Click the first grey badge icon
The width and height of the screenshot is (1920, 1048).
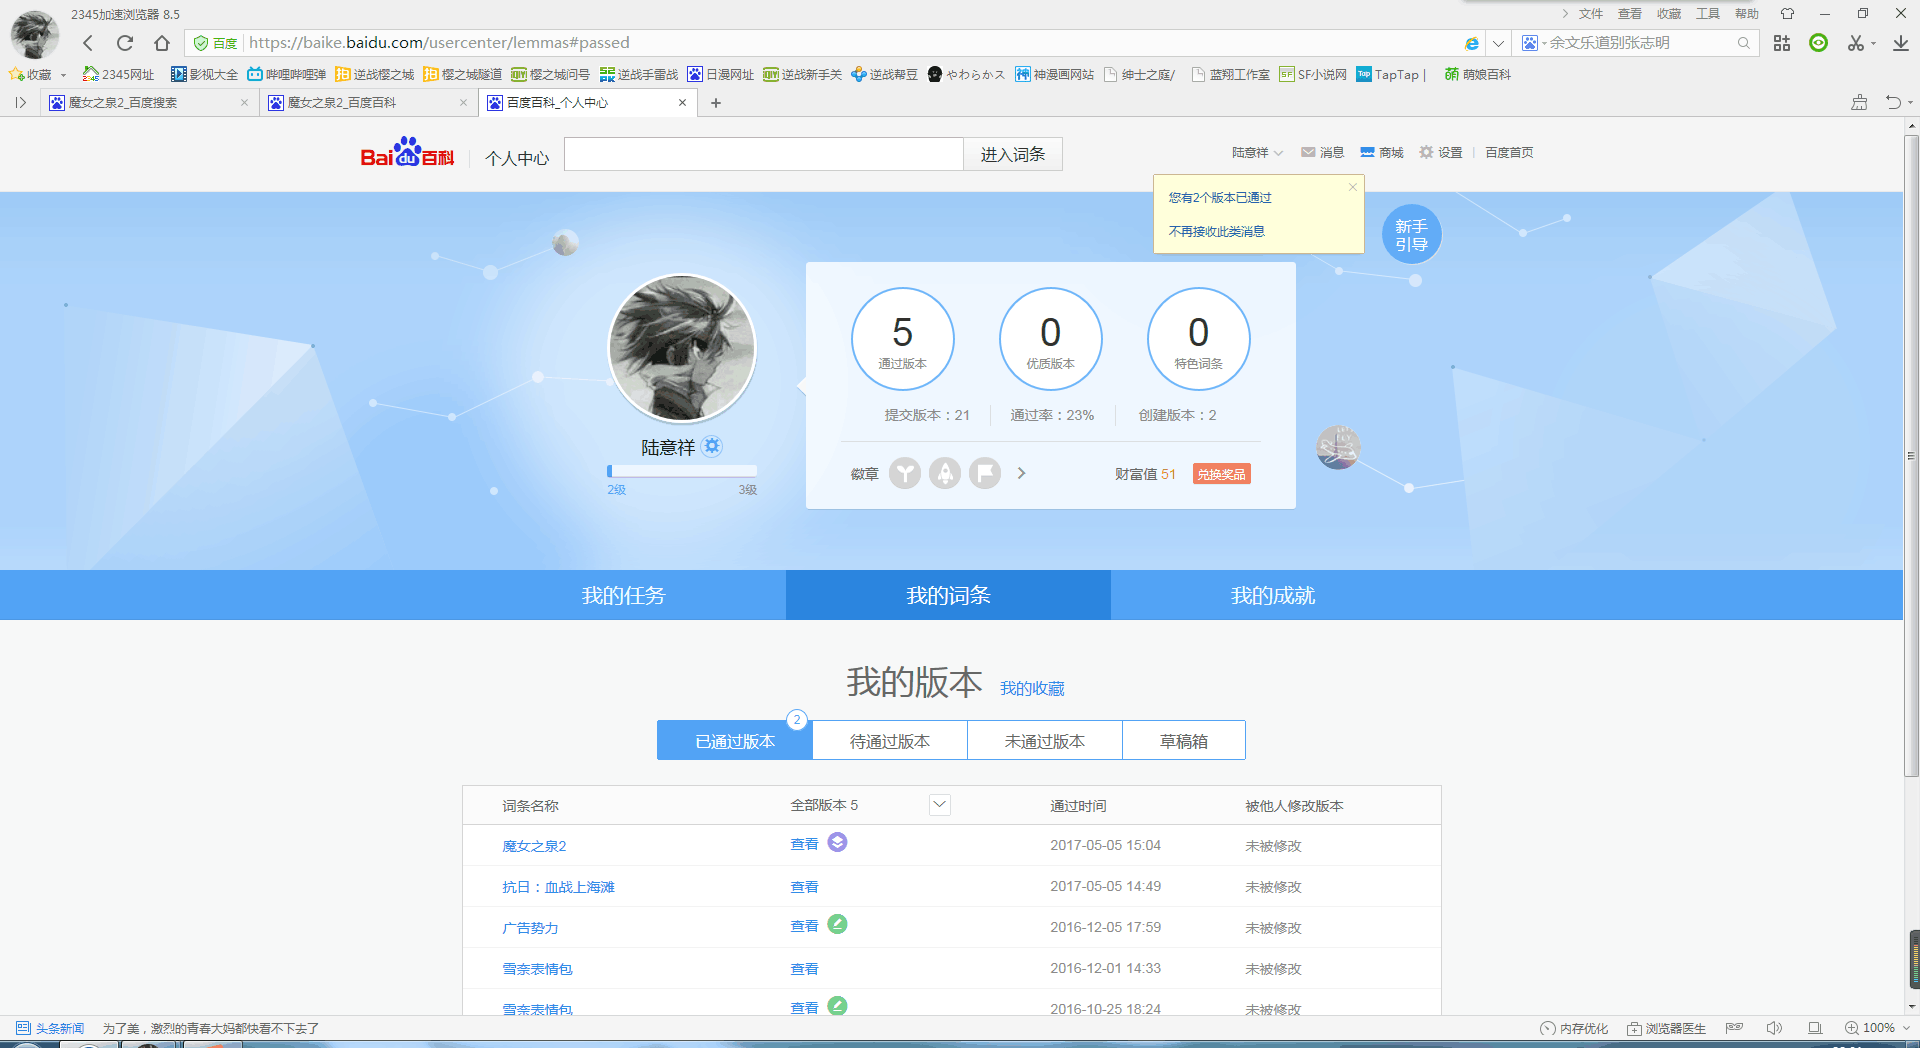(x=905, y=473)
